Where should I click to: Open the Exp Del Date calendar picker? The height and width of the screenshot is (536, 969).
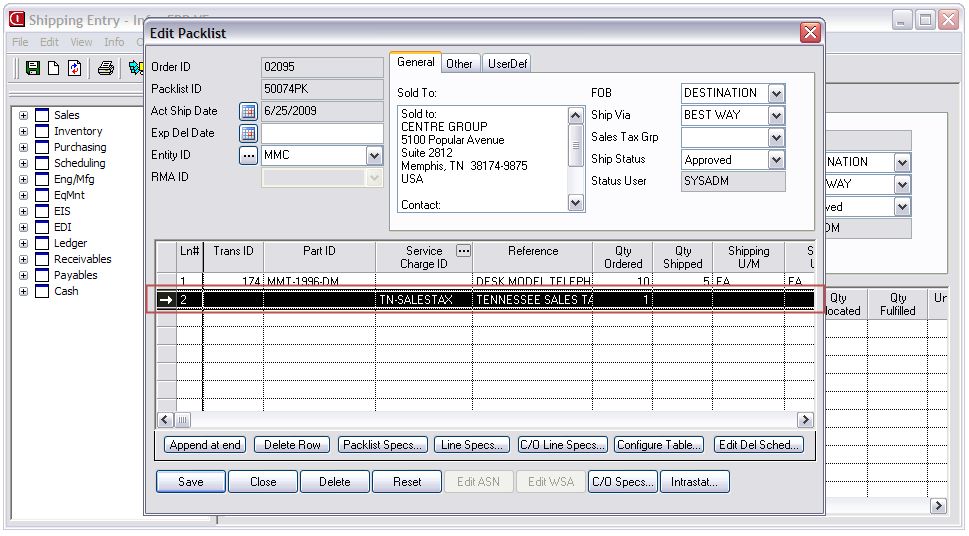(x=248, y=133)
